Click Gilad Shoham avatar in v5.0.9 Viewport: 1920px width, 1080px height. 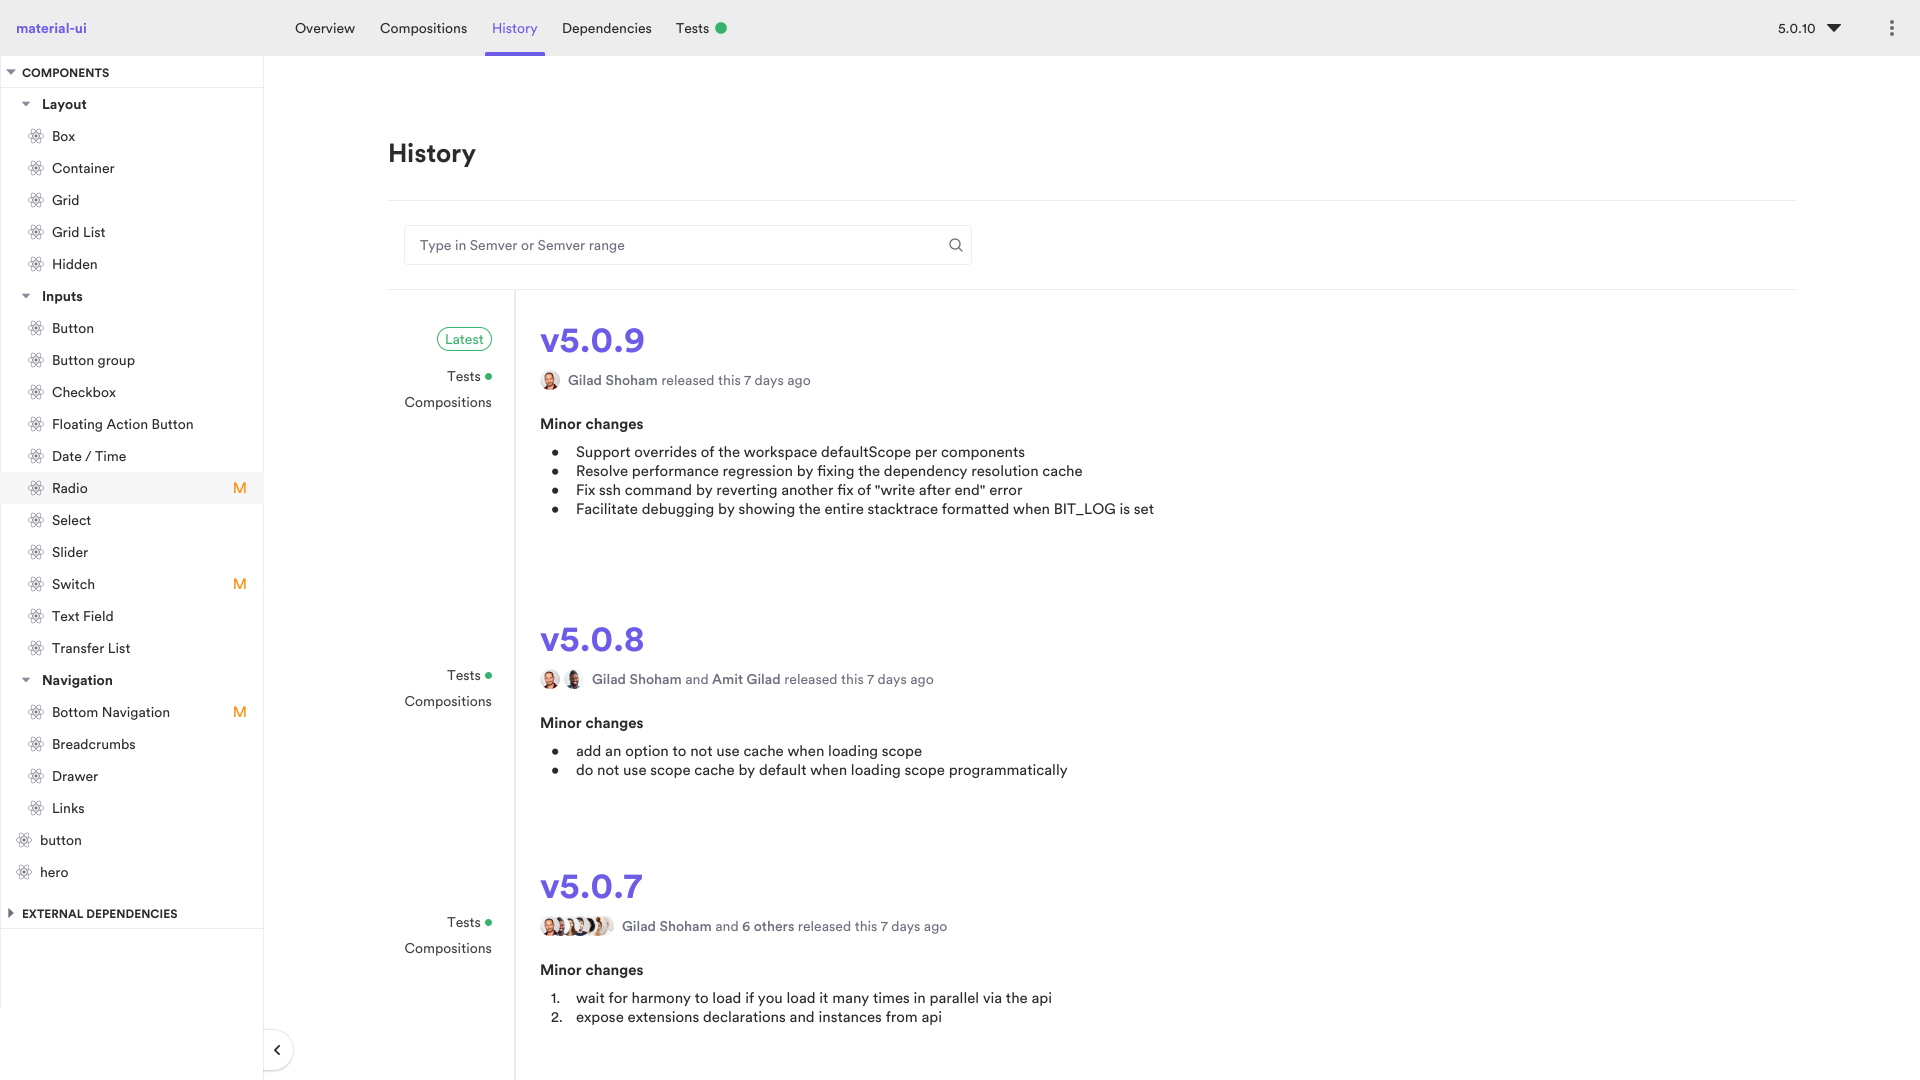tap(550, 381)
